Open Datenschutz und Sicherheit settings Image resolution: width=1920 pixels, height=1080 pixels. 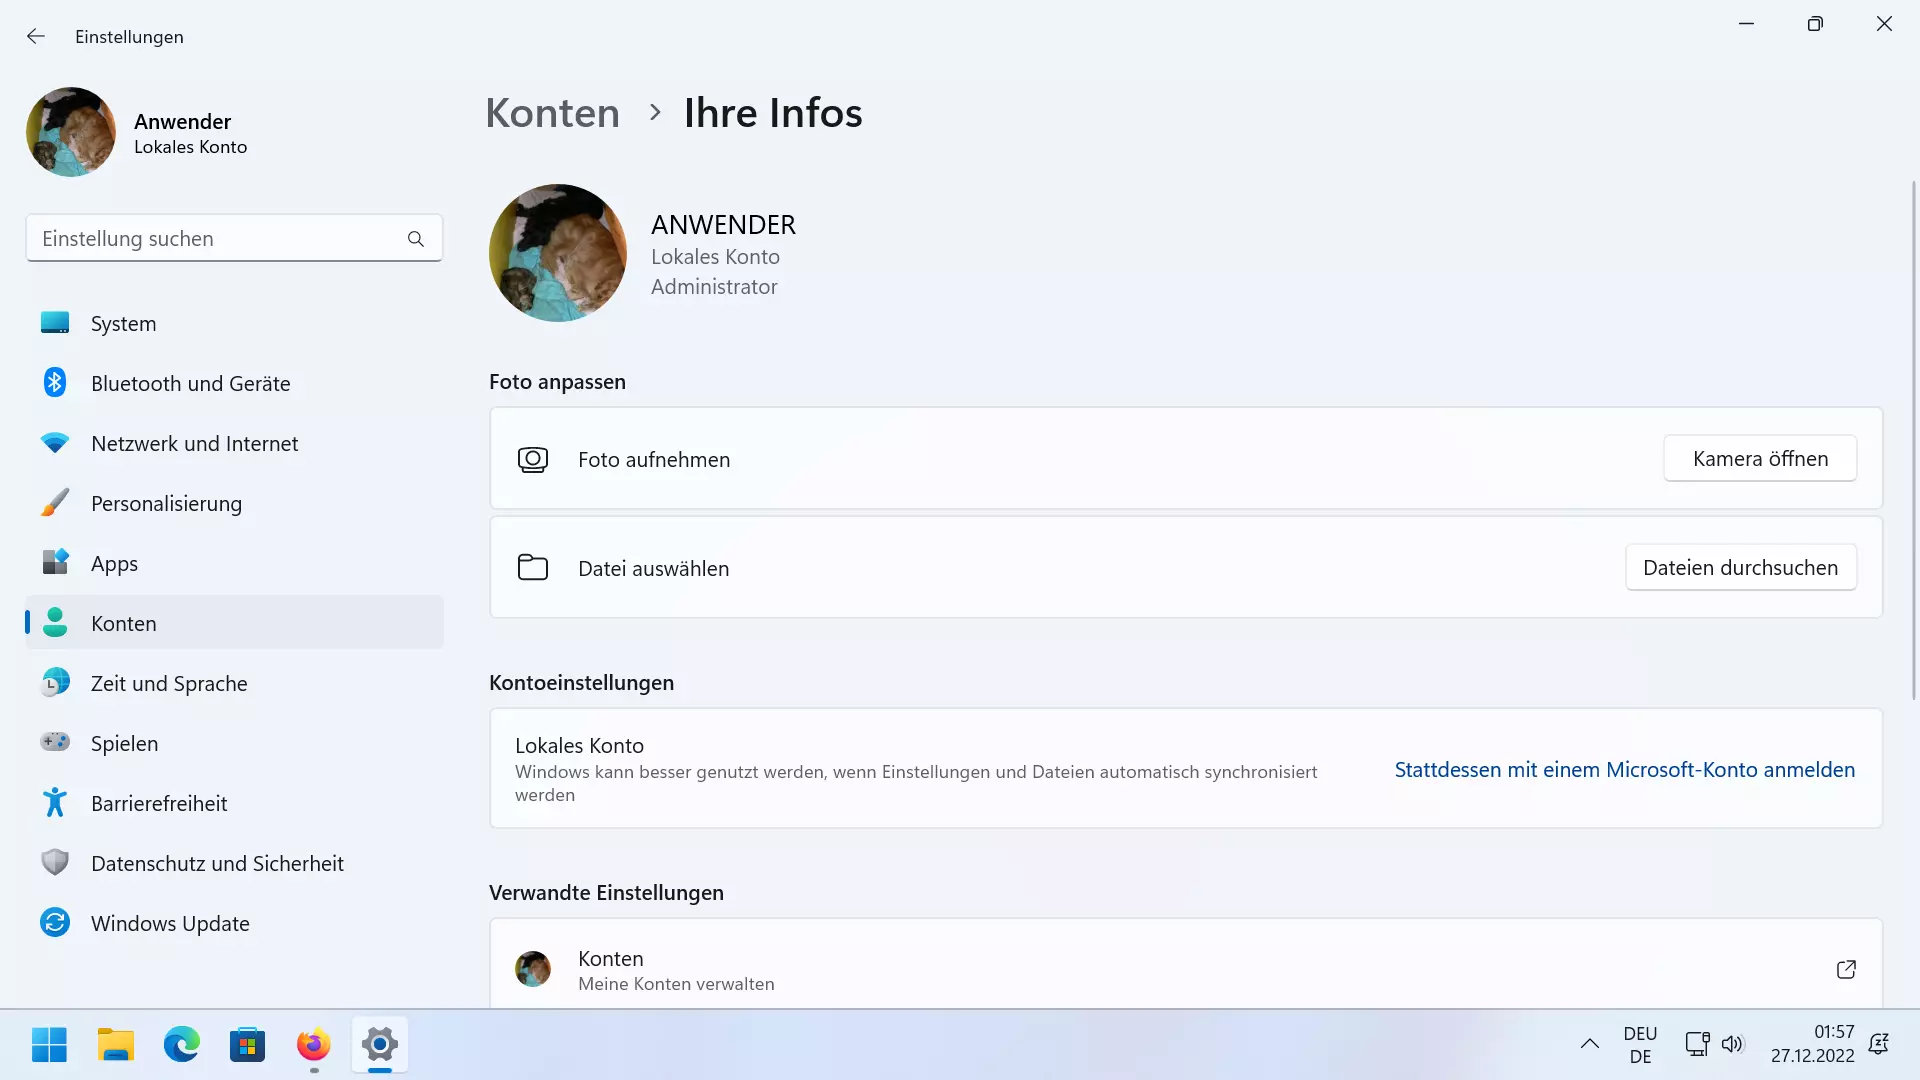click(234, 863)
